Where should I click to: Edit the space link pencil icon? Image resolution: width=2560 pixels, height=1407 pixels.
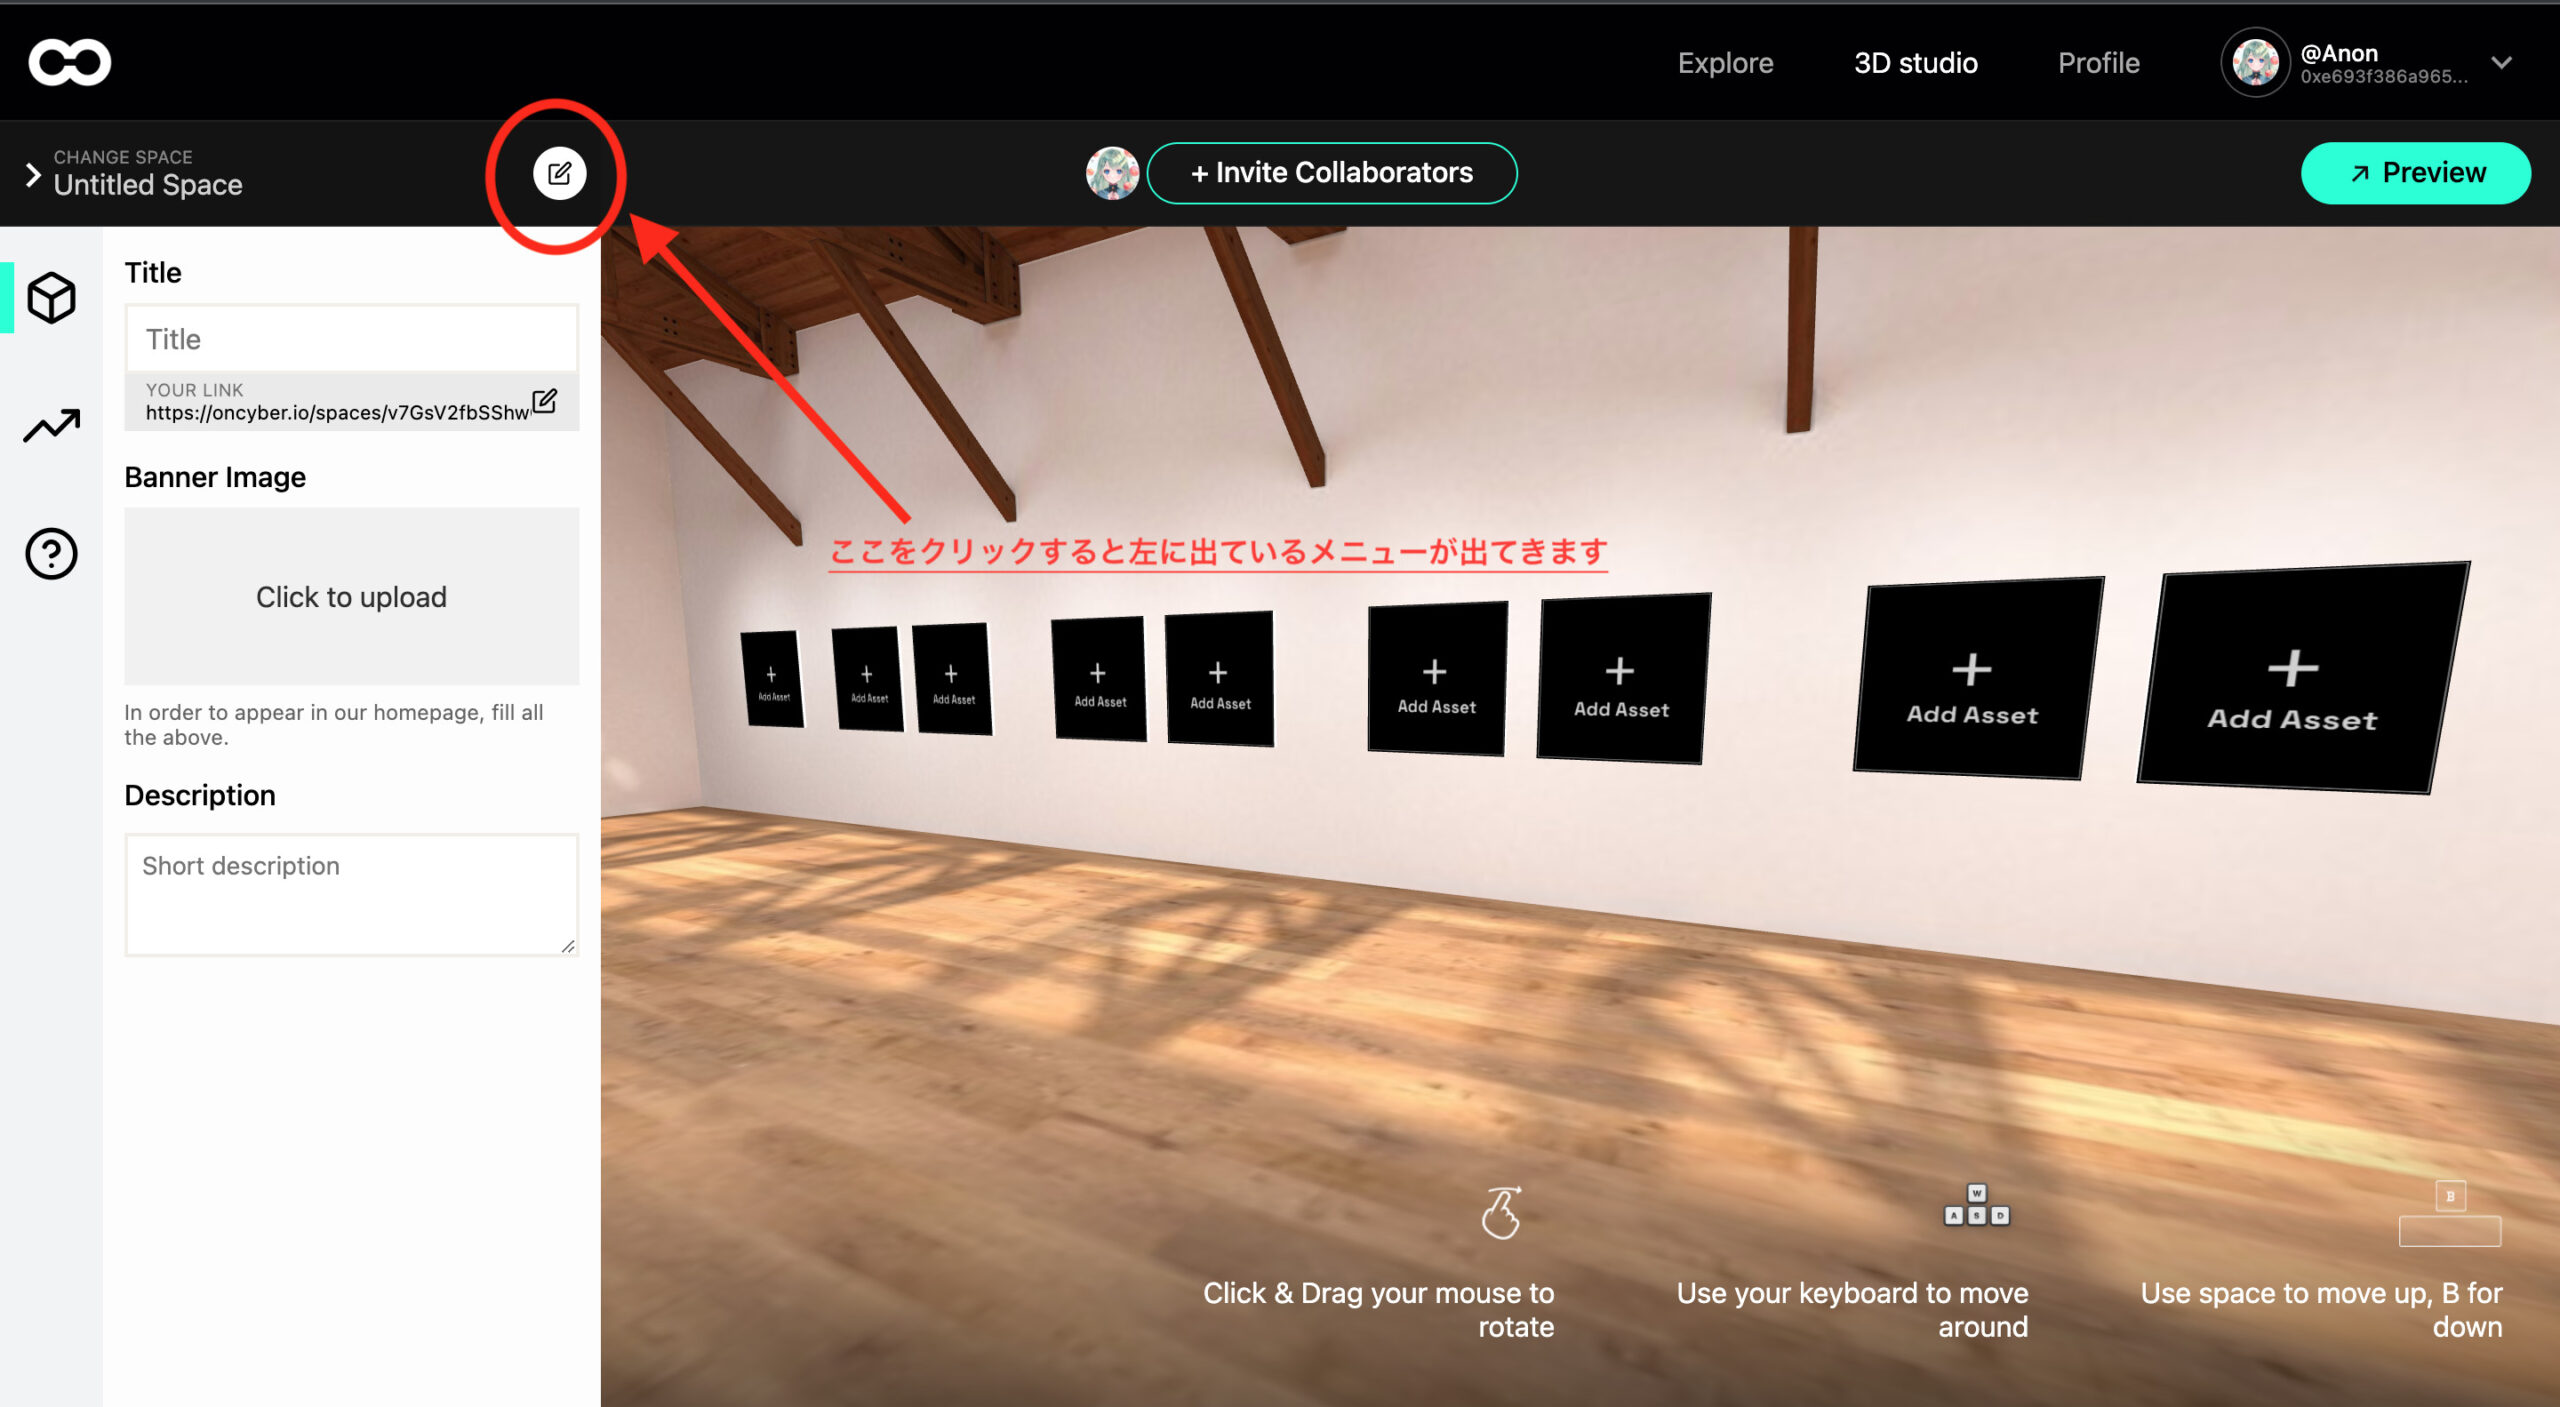(x=544, y=401)
